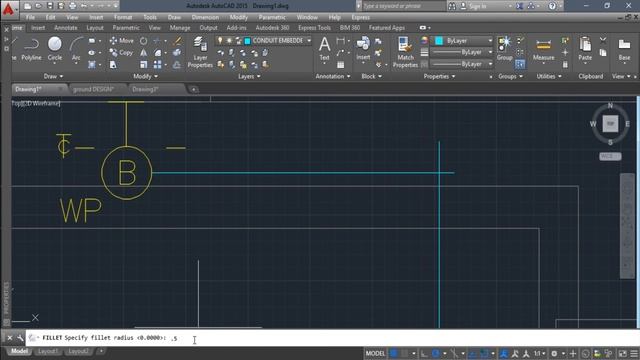Screen dimensions: 640x360
Task: Open Layer Properties manager
Action: click(200, 52)
